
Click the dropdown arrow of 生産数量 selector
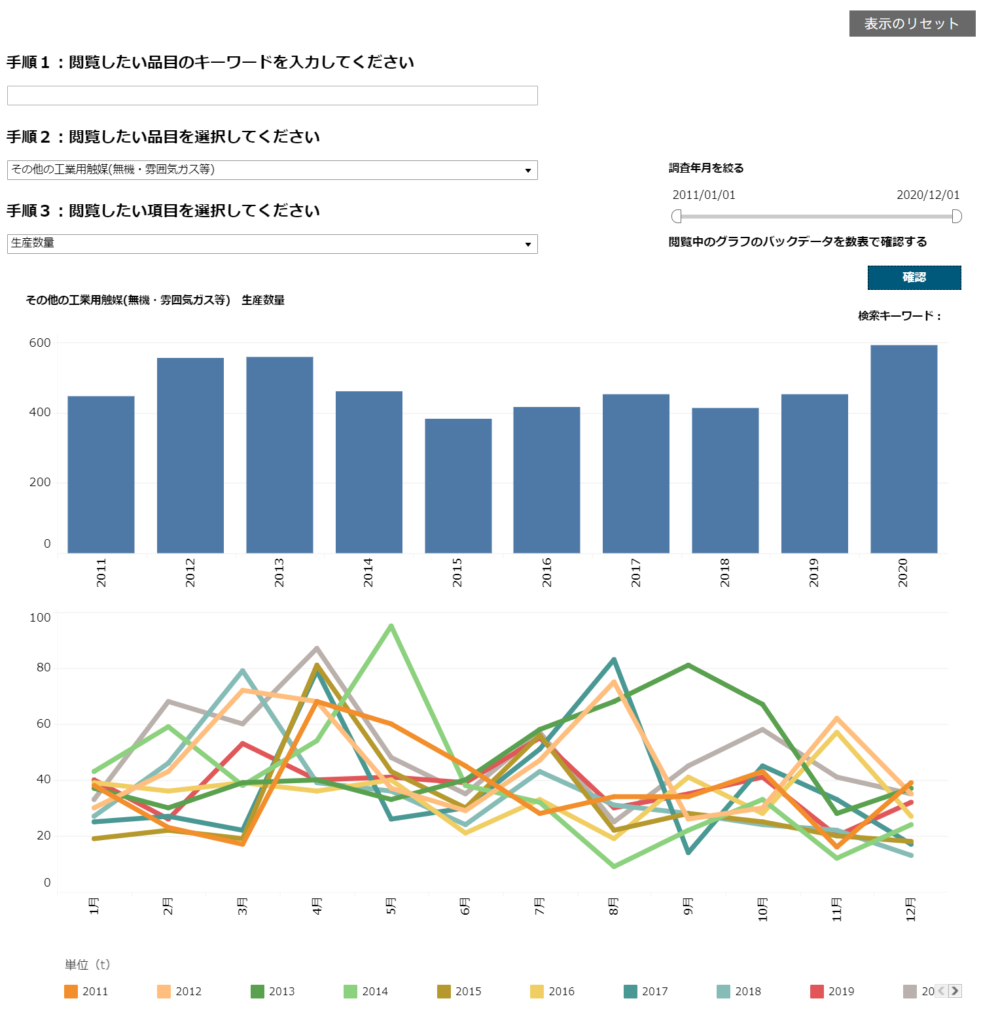coord(528,244)
